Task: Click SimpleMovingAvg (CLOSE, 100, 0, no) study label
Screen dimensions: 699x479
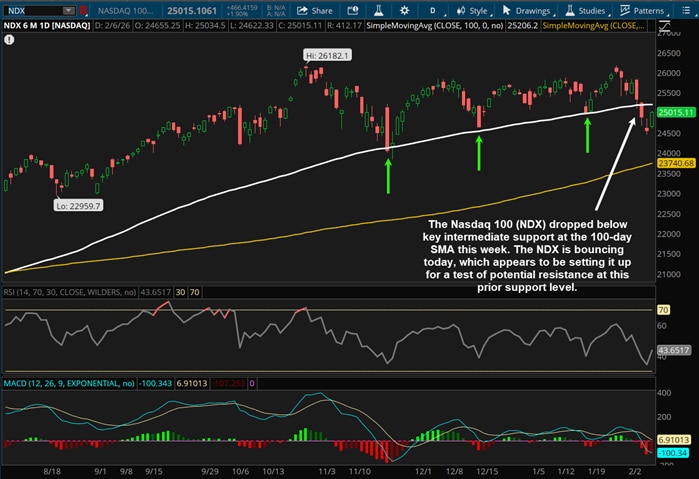Action: [435, 25]
